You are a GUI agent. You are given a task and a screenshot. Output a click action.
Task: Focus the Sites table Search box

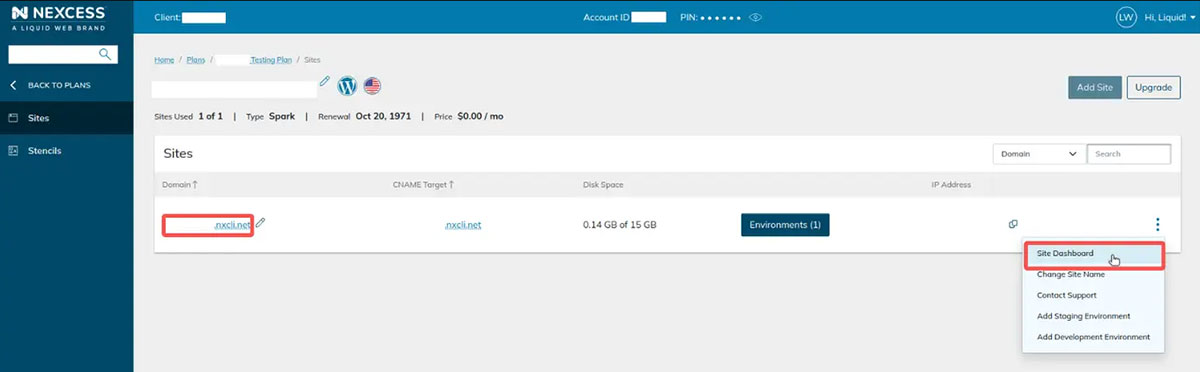pos(1128,154)
